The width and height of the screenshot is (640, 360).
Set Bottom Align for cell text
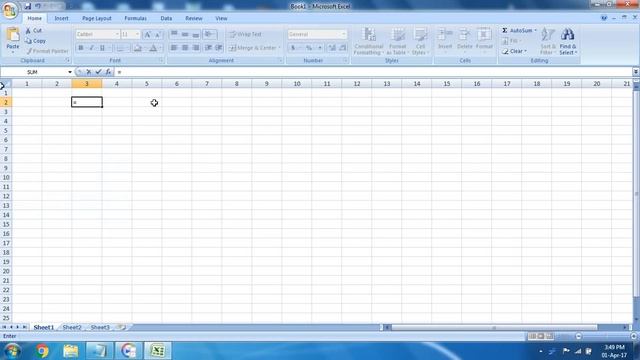(x=196, y=34)
